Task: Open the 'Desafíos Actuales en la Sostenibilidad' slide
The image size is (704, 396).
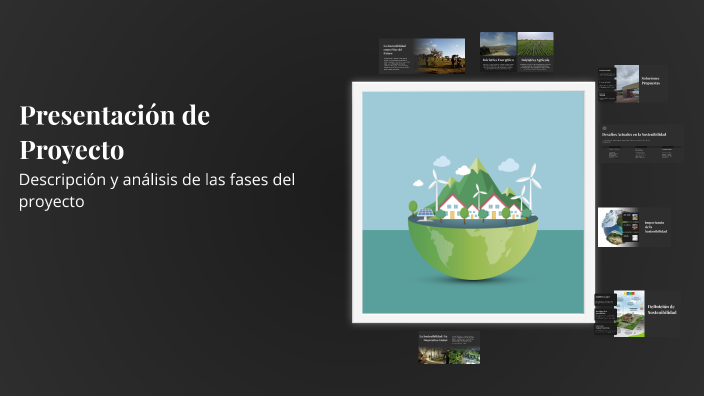Action: pos(642,144)
